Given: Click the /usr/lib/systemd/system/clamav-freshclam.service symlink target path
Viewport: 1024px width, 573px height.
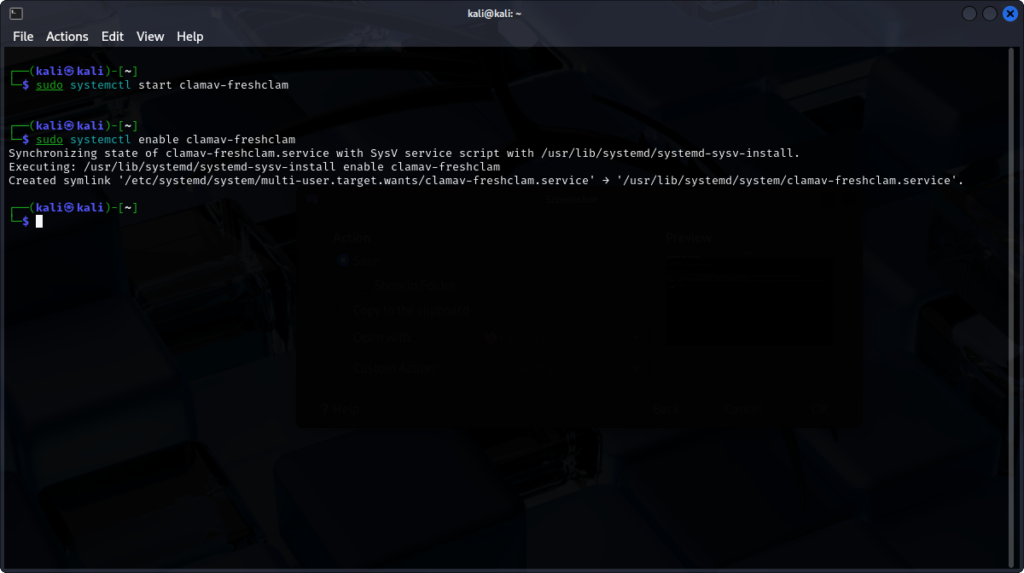Looking at the screenshot, I should [789, 181].
